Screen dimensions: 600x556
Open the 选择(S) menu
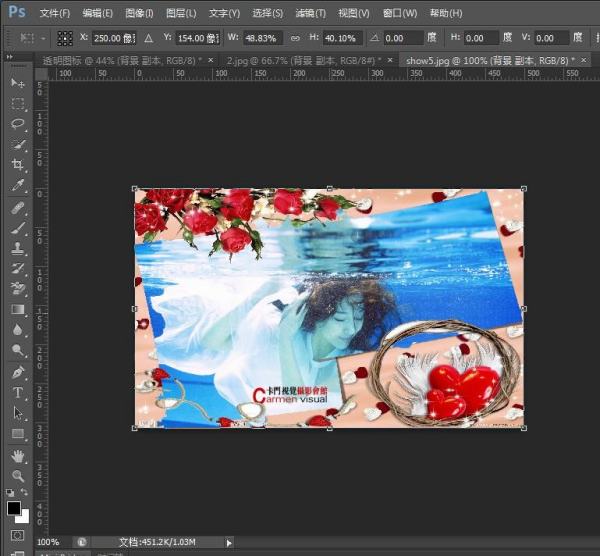[267, 13]
